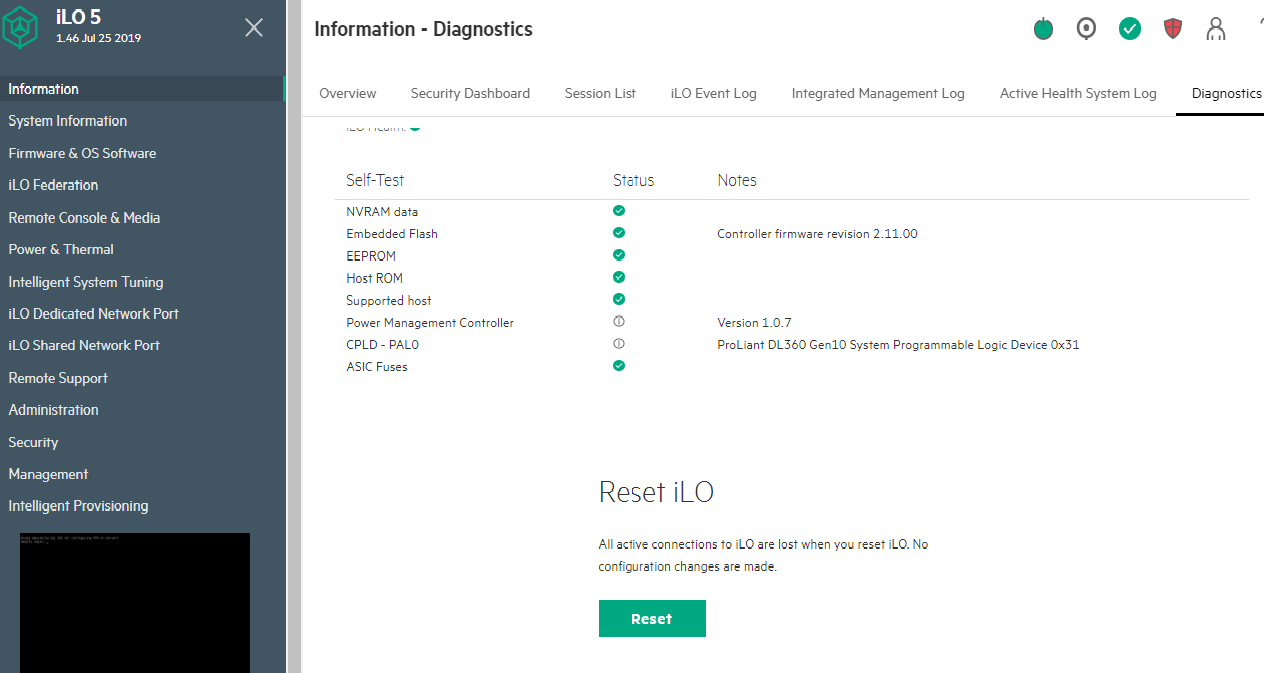Click the Host ROM row label
Viewport: 1264px width, 673px height.
[x=375, y=278]
